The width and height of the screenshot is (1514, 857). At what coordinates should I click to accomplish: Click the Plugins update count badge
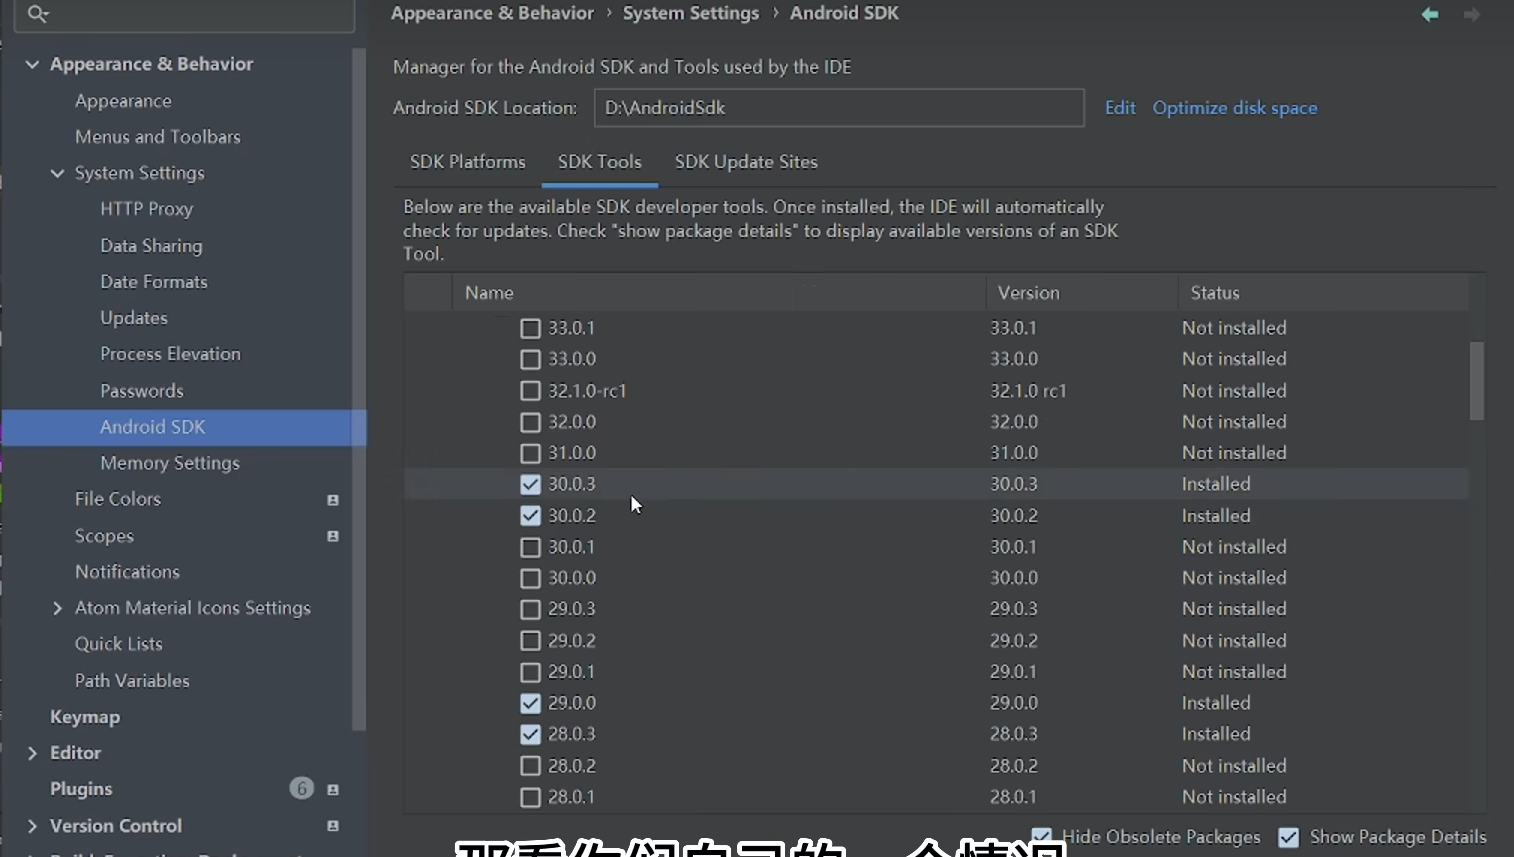[301, 789]
